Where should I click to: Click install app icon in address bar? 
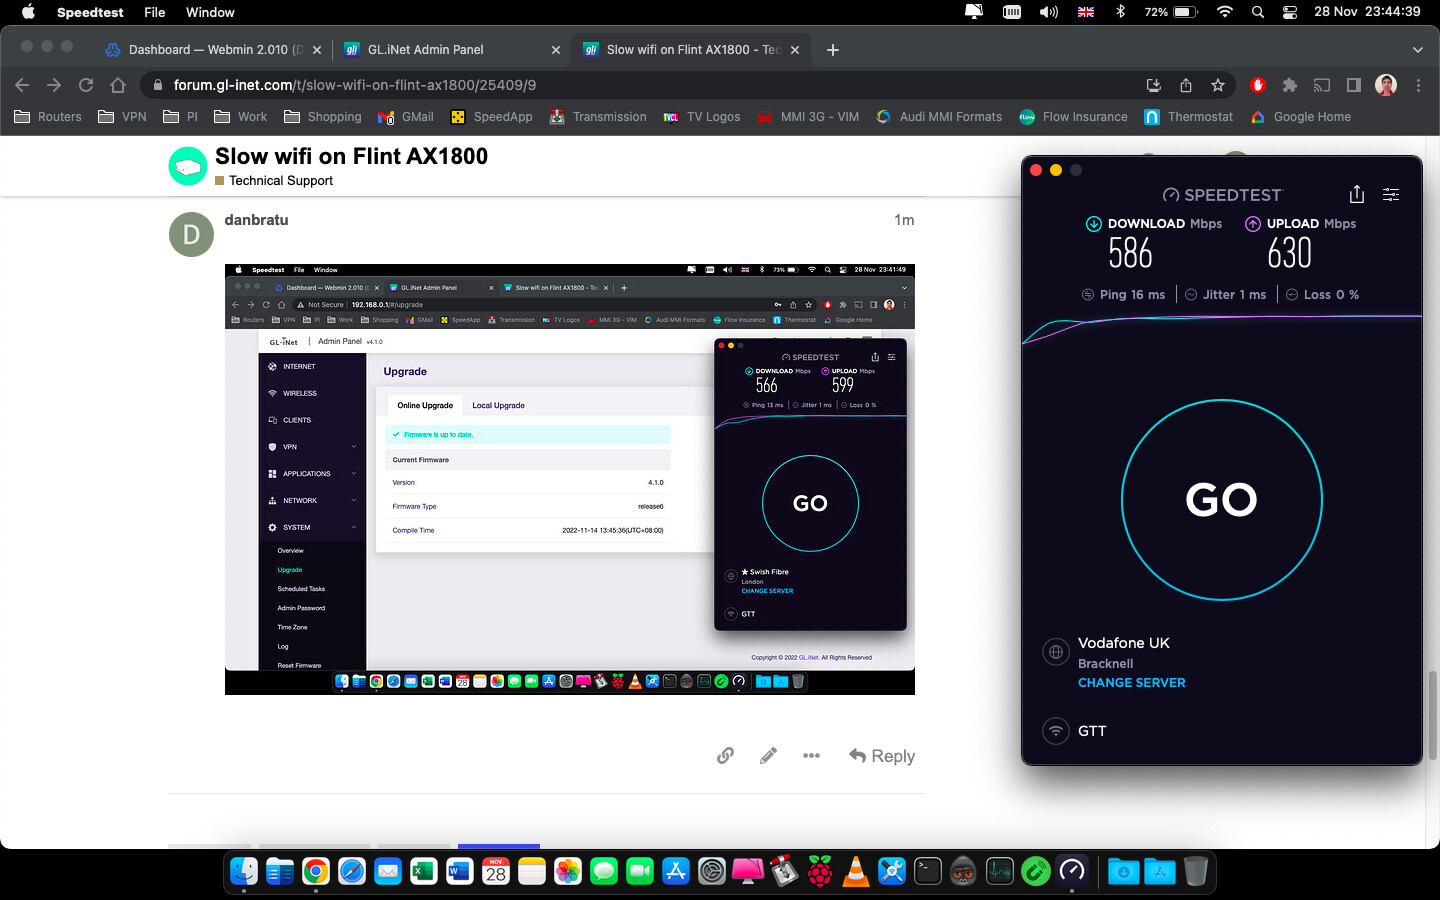1153,85
